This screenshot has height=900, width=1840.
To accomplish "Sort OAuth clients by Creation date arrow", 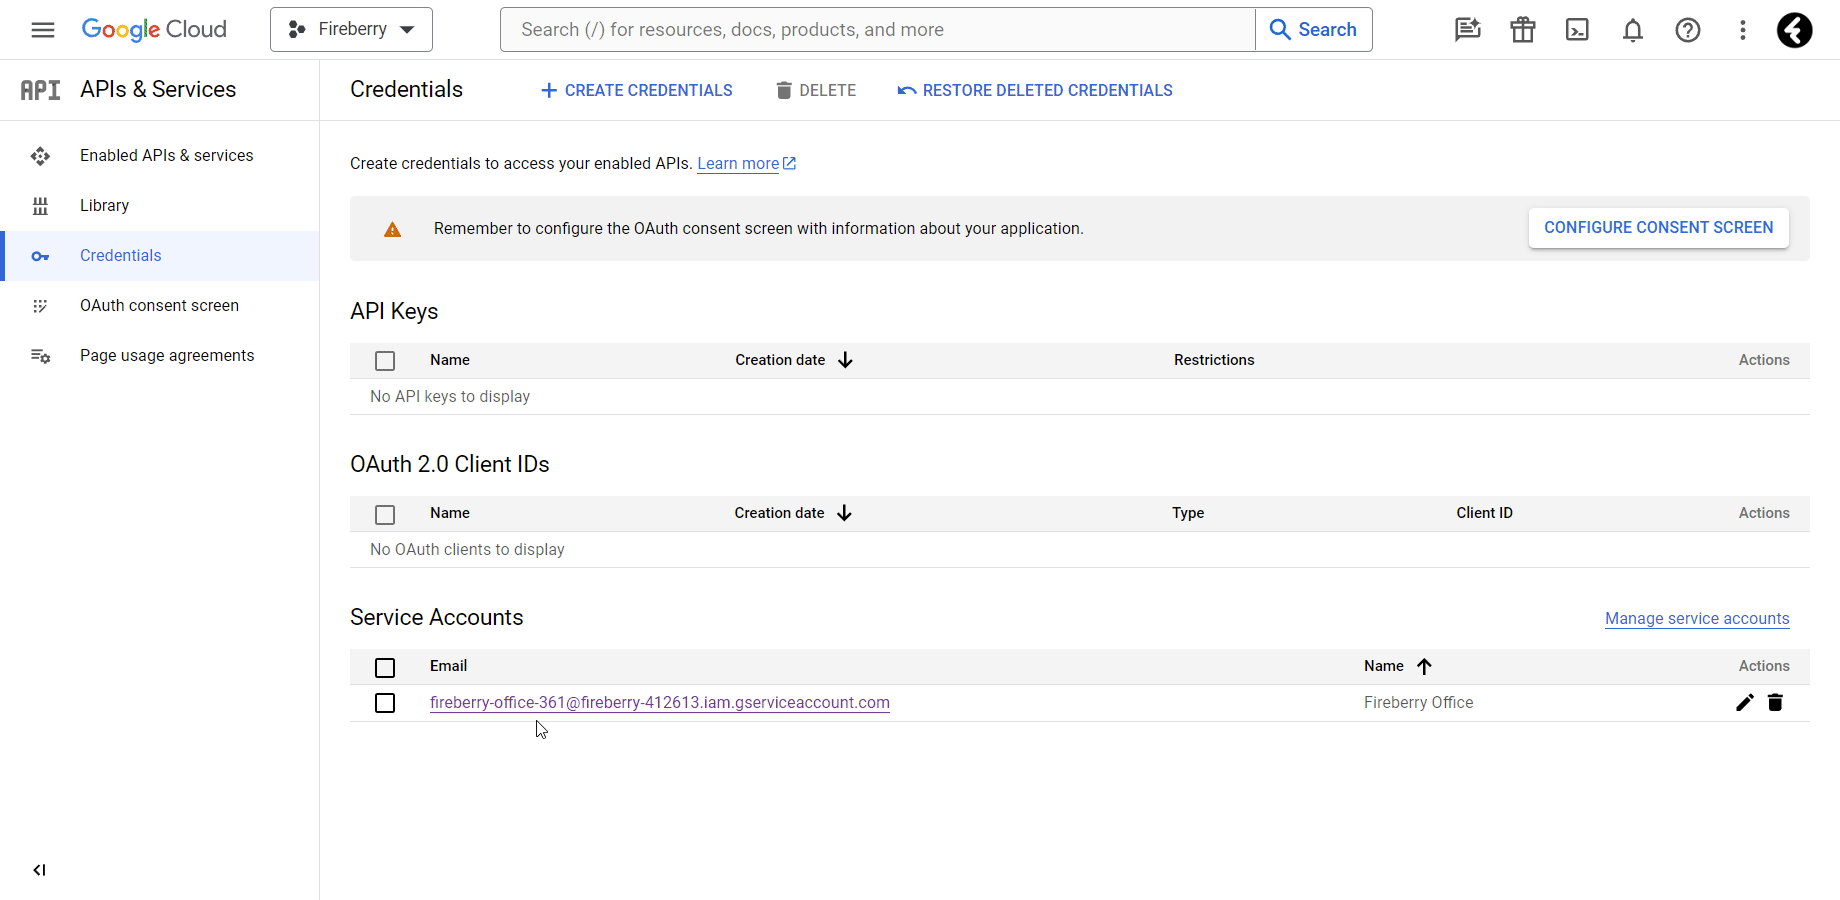I will (844, 513).
